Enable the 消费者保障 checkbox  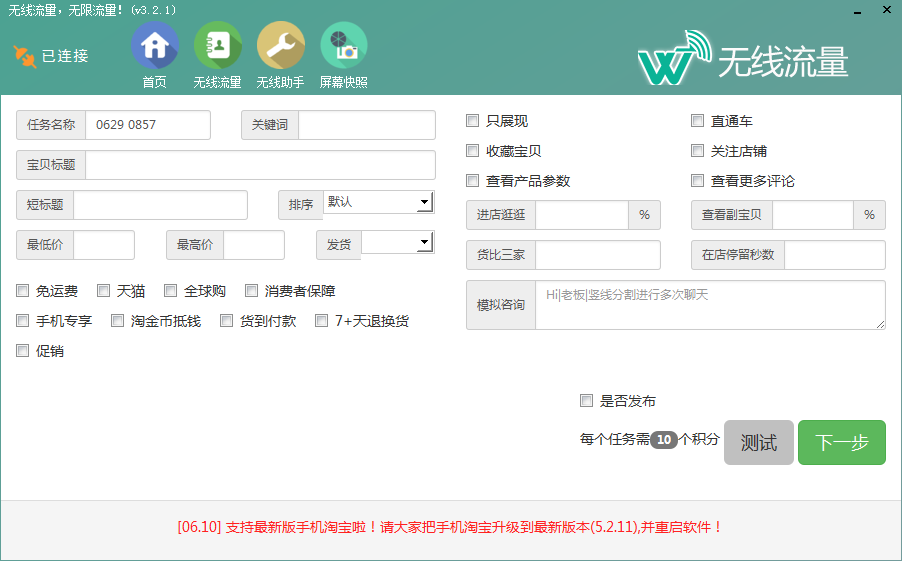click(251, 291)
